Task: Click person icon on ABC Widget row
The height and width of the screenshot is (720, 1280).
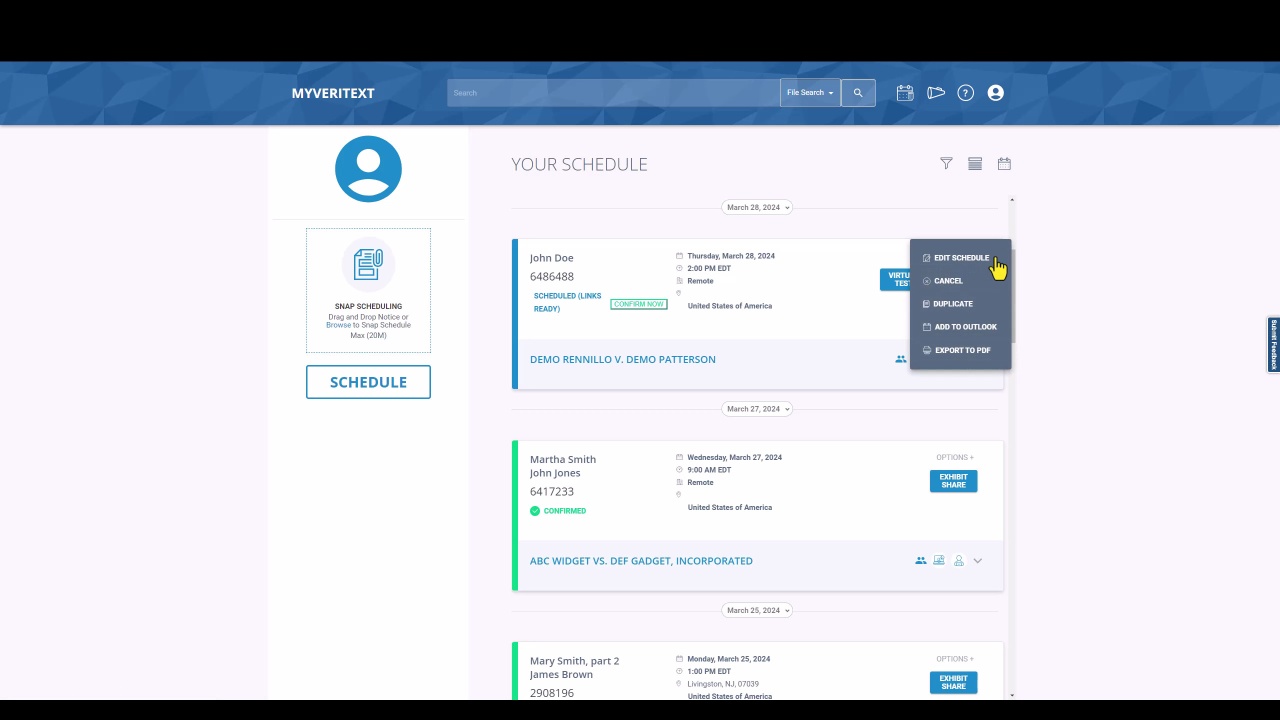Action: (x=958, y=561)
